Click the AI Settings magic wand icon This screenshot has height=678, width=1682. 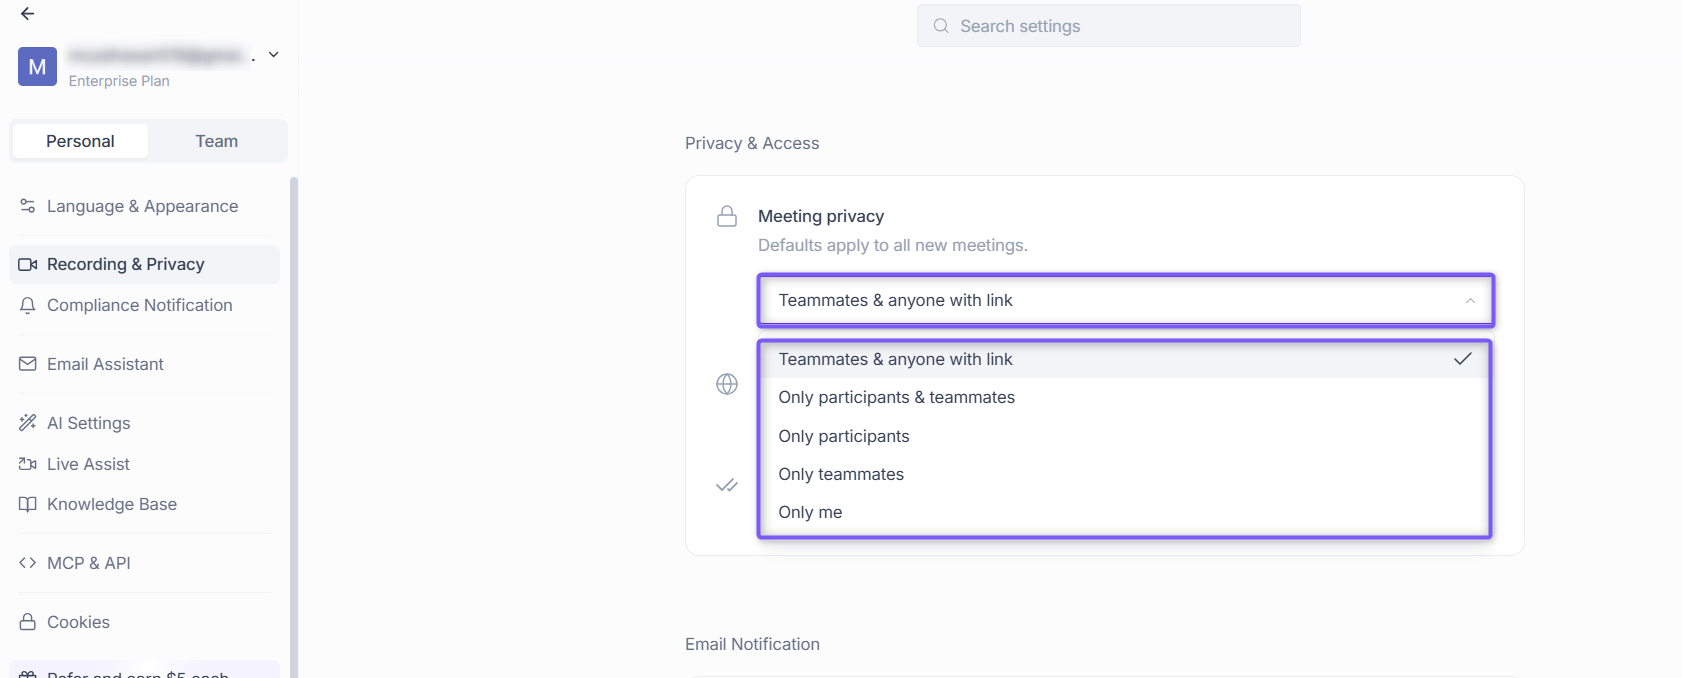[28, 423]
